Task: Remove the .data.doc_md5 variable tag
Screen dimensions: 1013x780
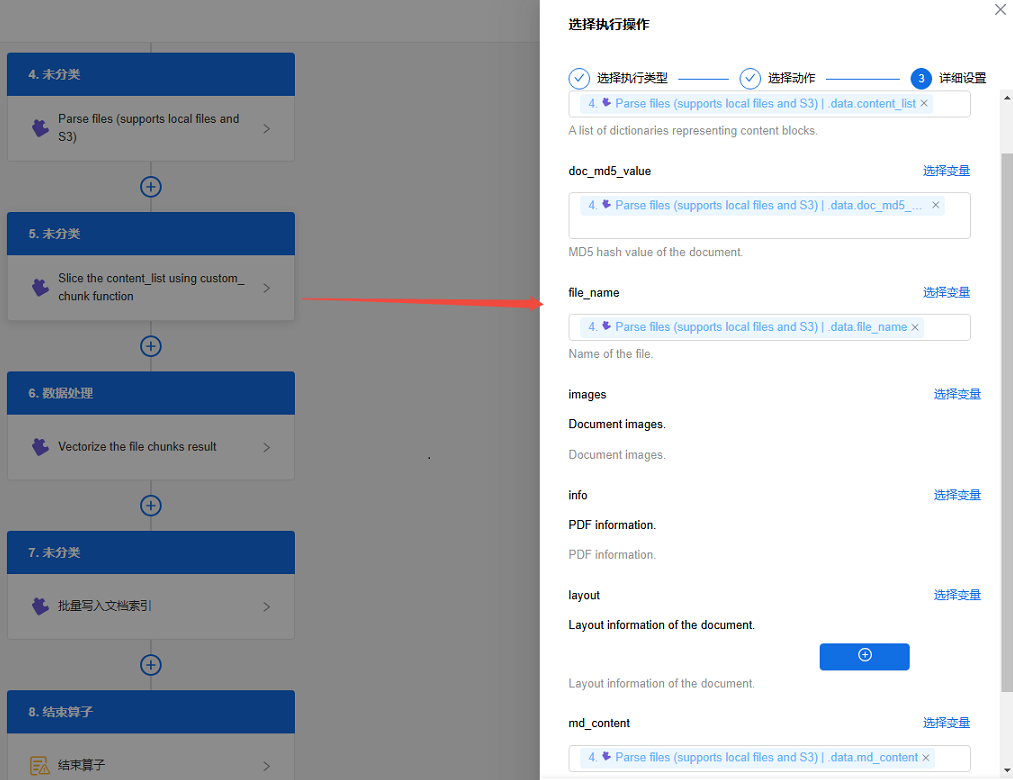Action: tap(935, 205)
